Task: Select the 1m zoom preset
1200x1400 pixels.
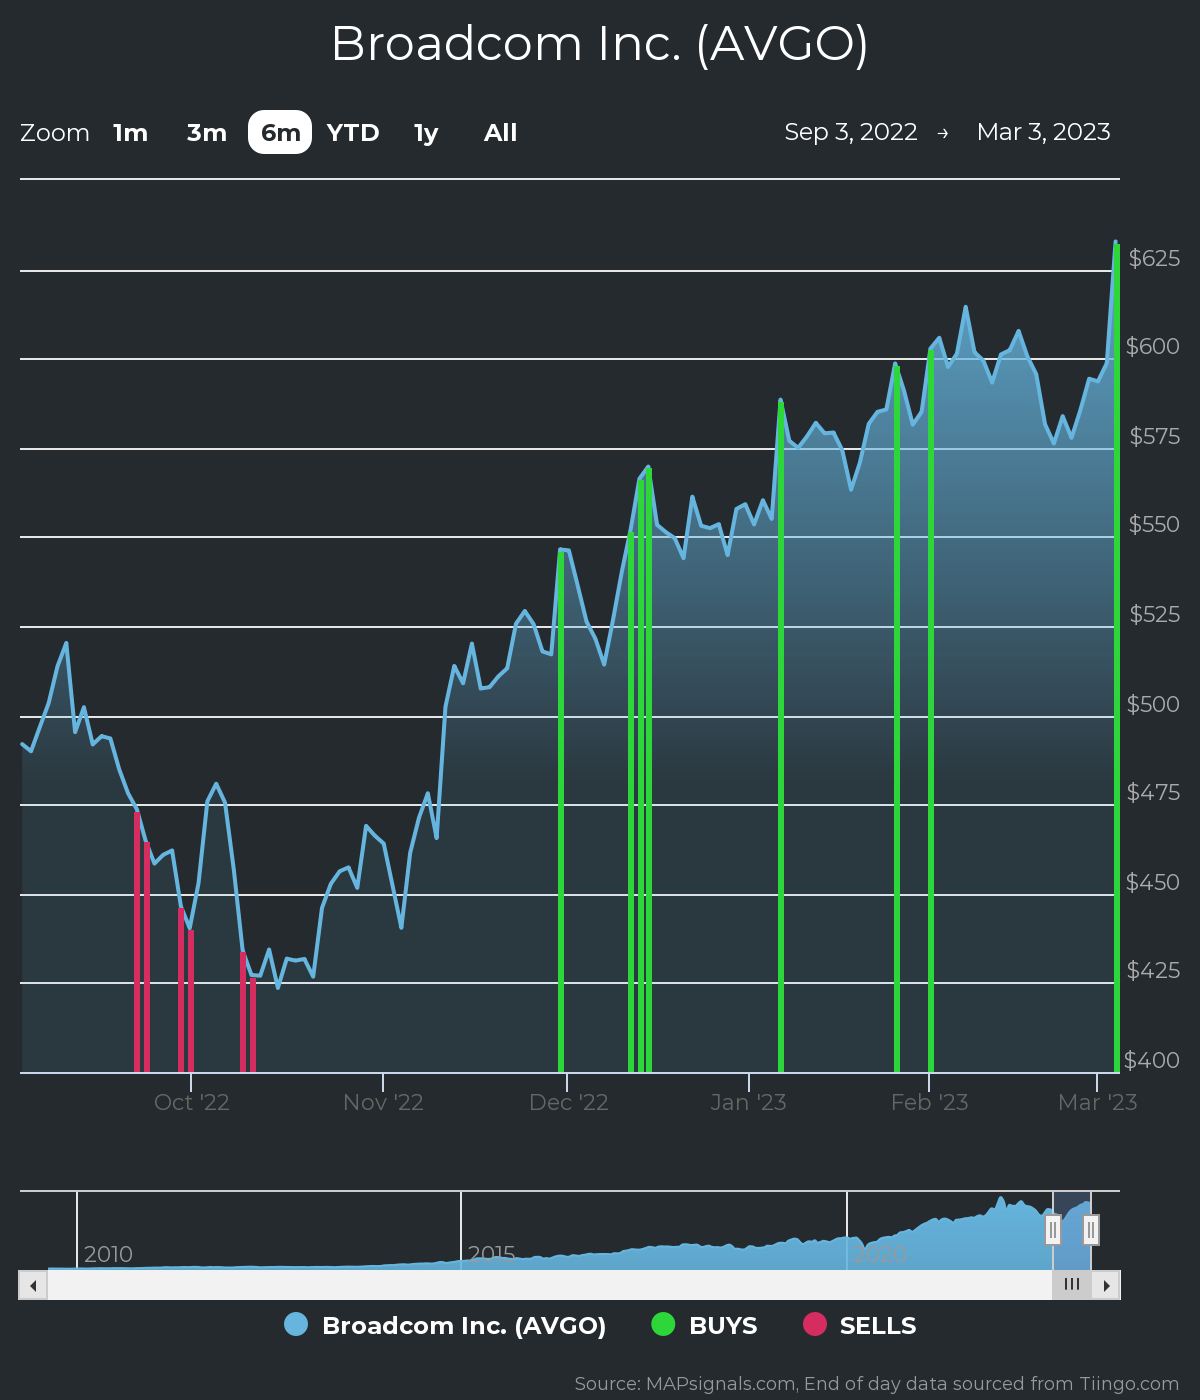Action: coord(129,132)
